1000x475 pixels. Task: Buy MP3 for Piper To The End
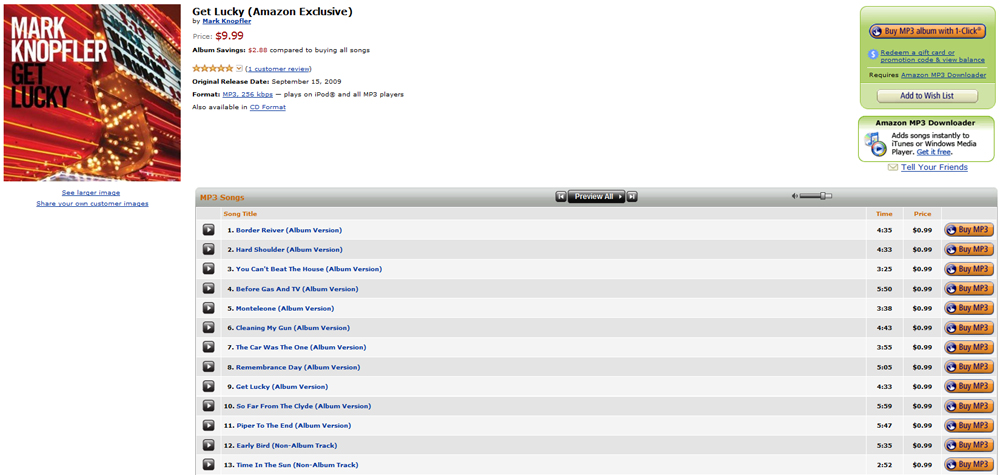969,425
